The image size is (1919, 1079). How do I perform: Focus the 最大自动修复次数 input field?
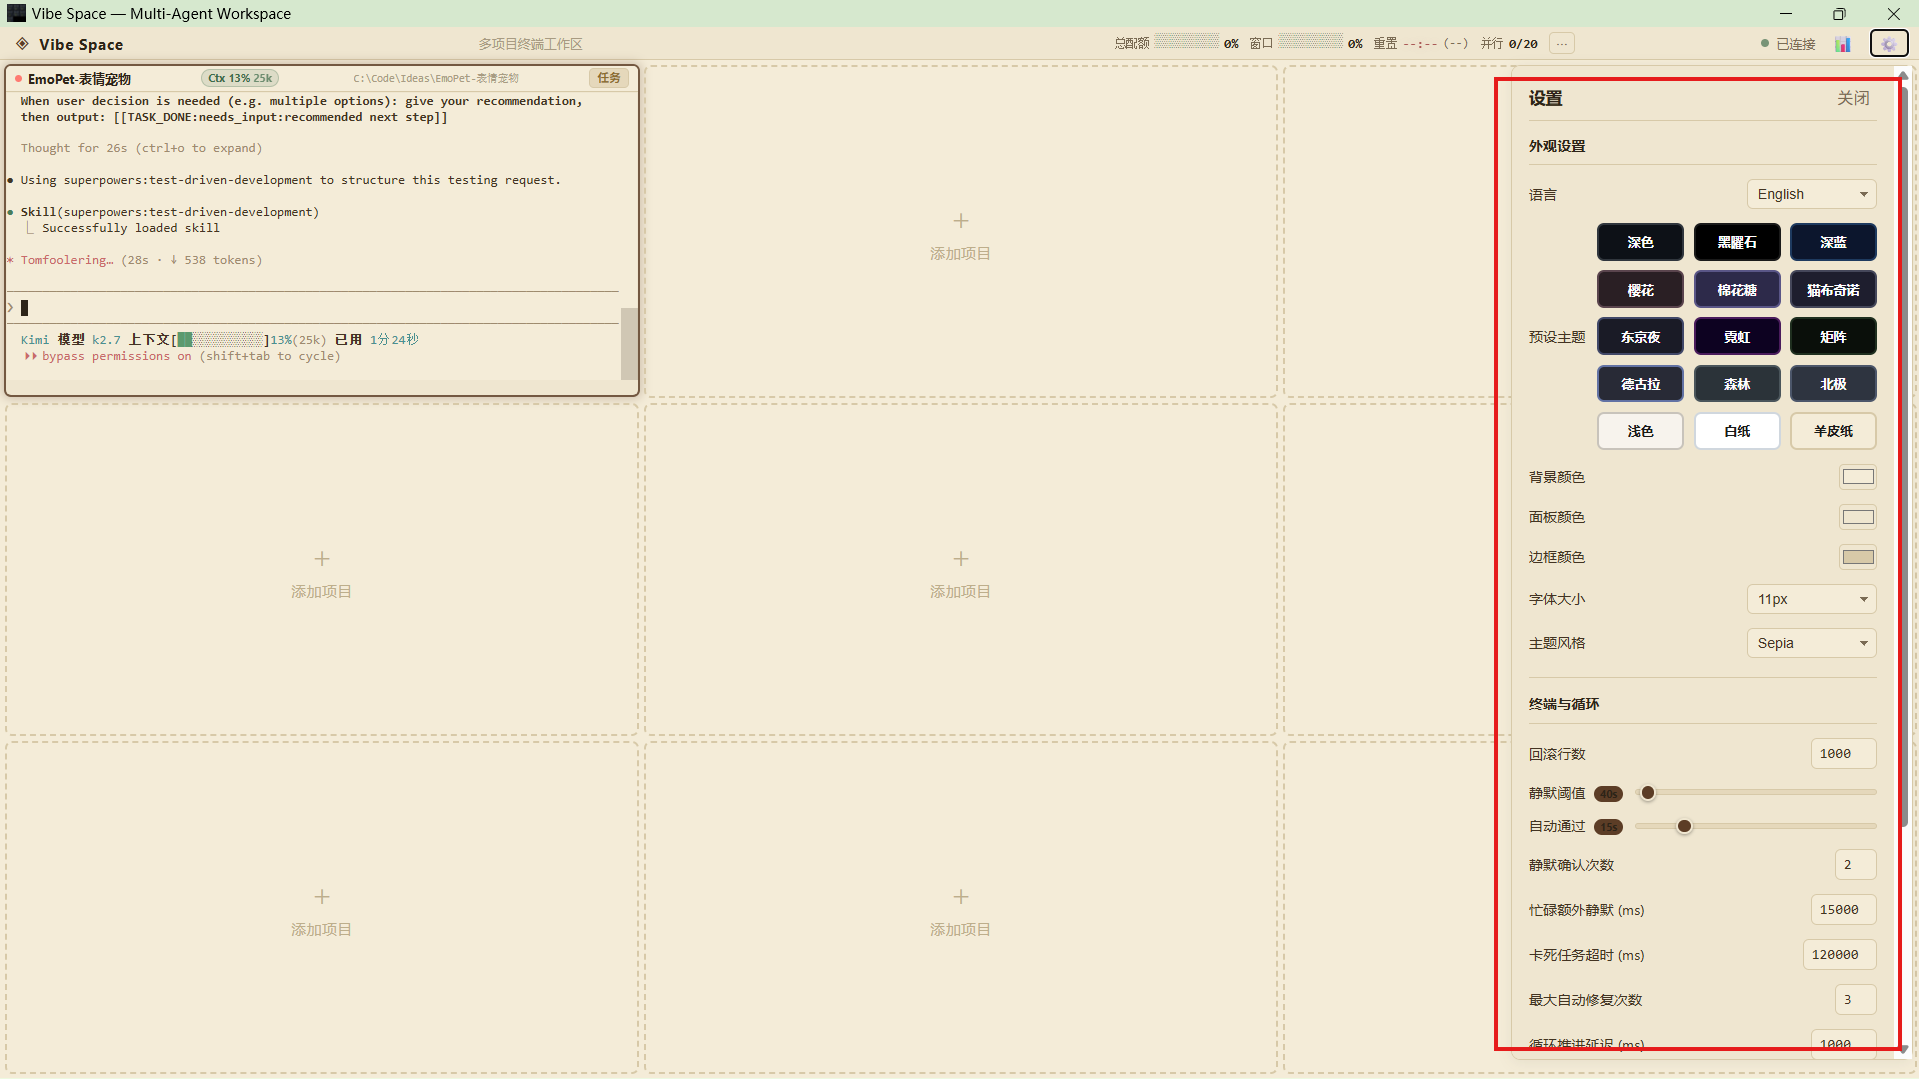click(1855, 1000)
